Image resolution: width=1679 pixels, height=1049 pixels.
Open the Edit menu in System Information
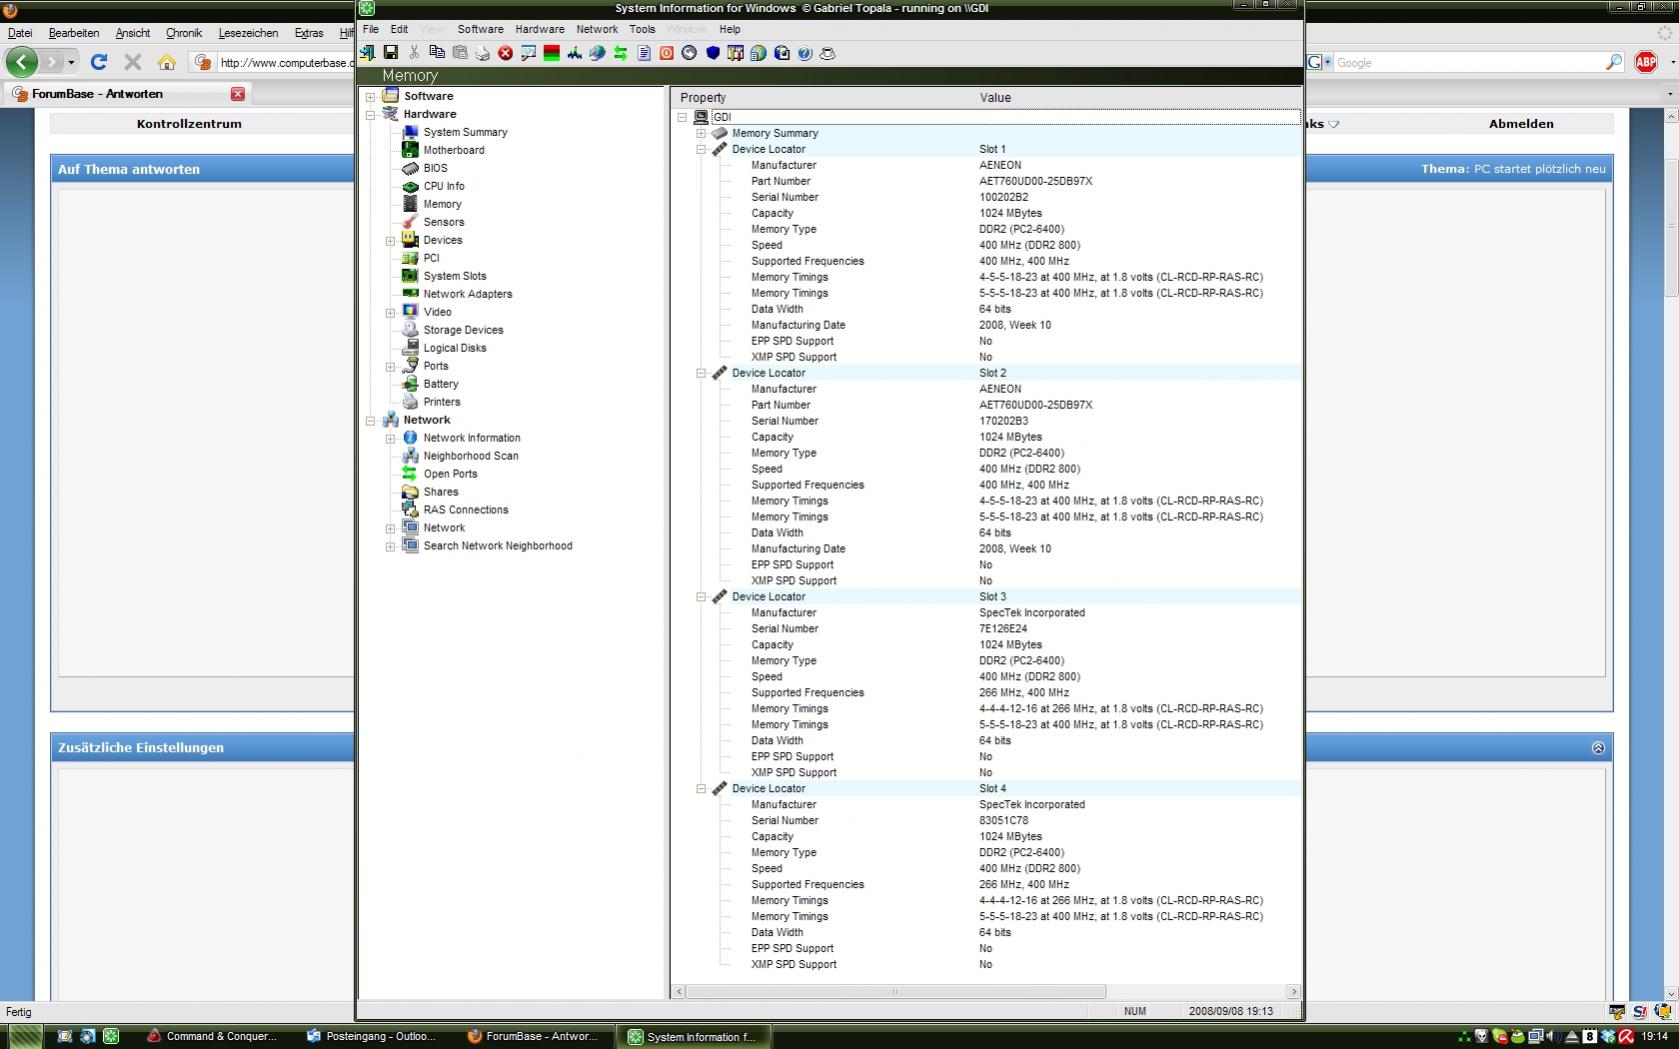[399, 29]
